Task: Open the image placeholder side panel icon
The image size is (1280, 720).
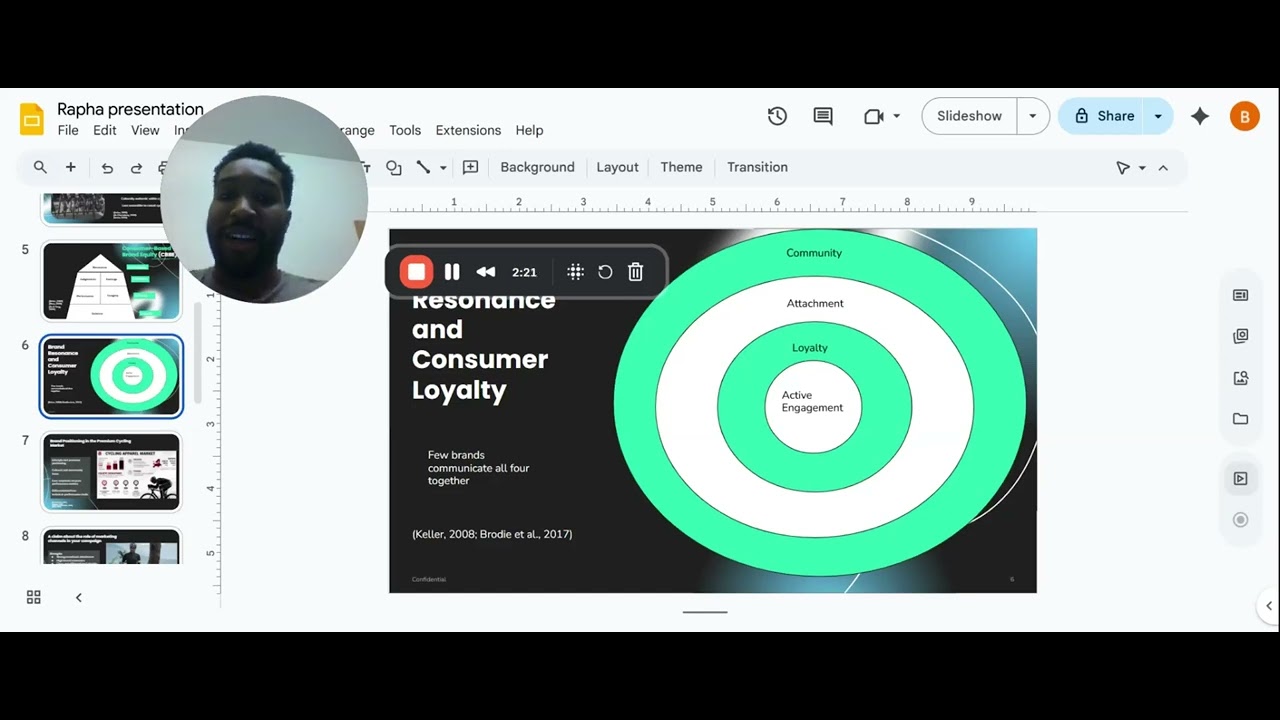Action: click(1241, 378)
